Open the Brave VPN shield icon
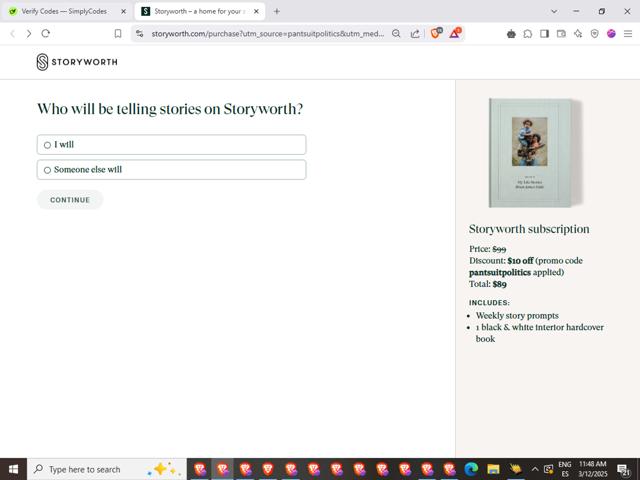The image size is (640, 480). [x=595, y=34]
